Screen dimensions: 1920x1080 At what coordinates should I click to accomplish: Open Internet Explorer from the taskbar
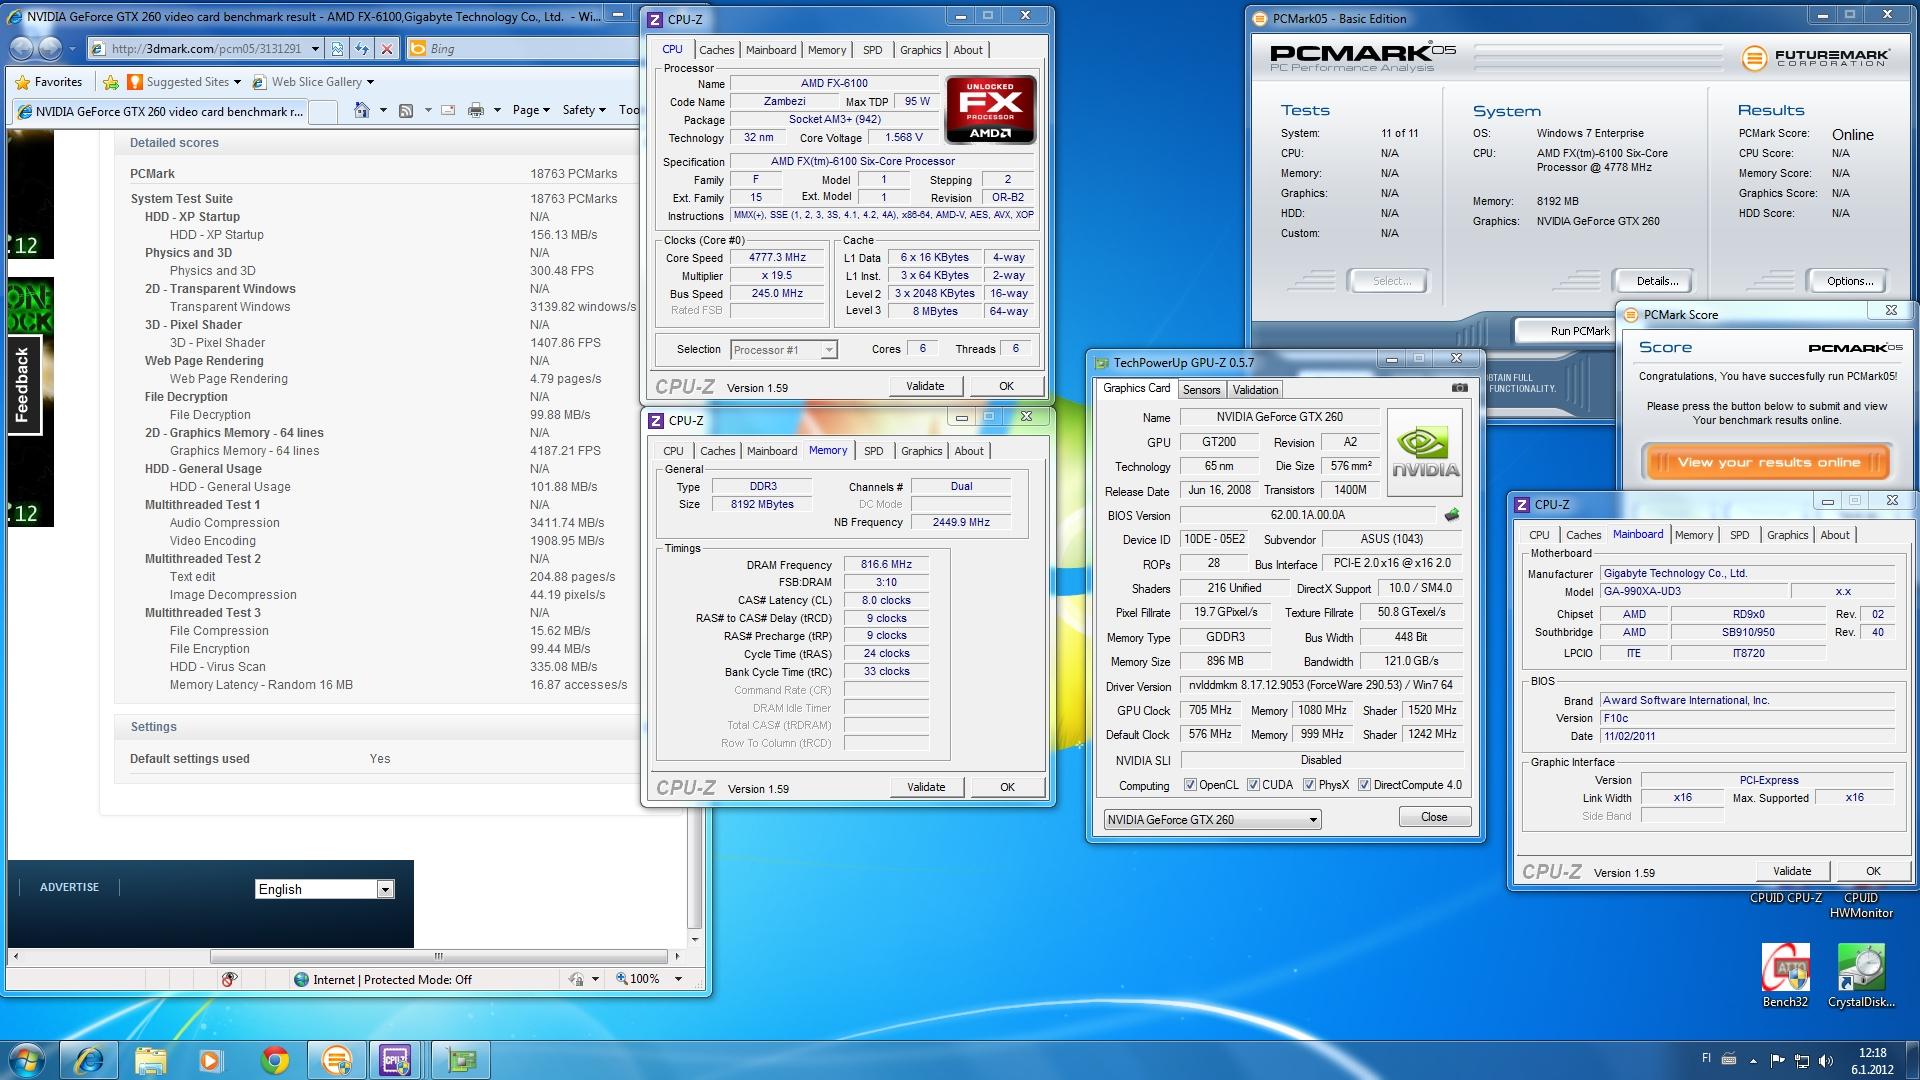coord(89,1060)
